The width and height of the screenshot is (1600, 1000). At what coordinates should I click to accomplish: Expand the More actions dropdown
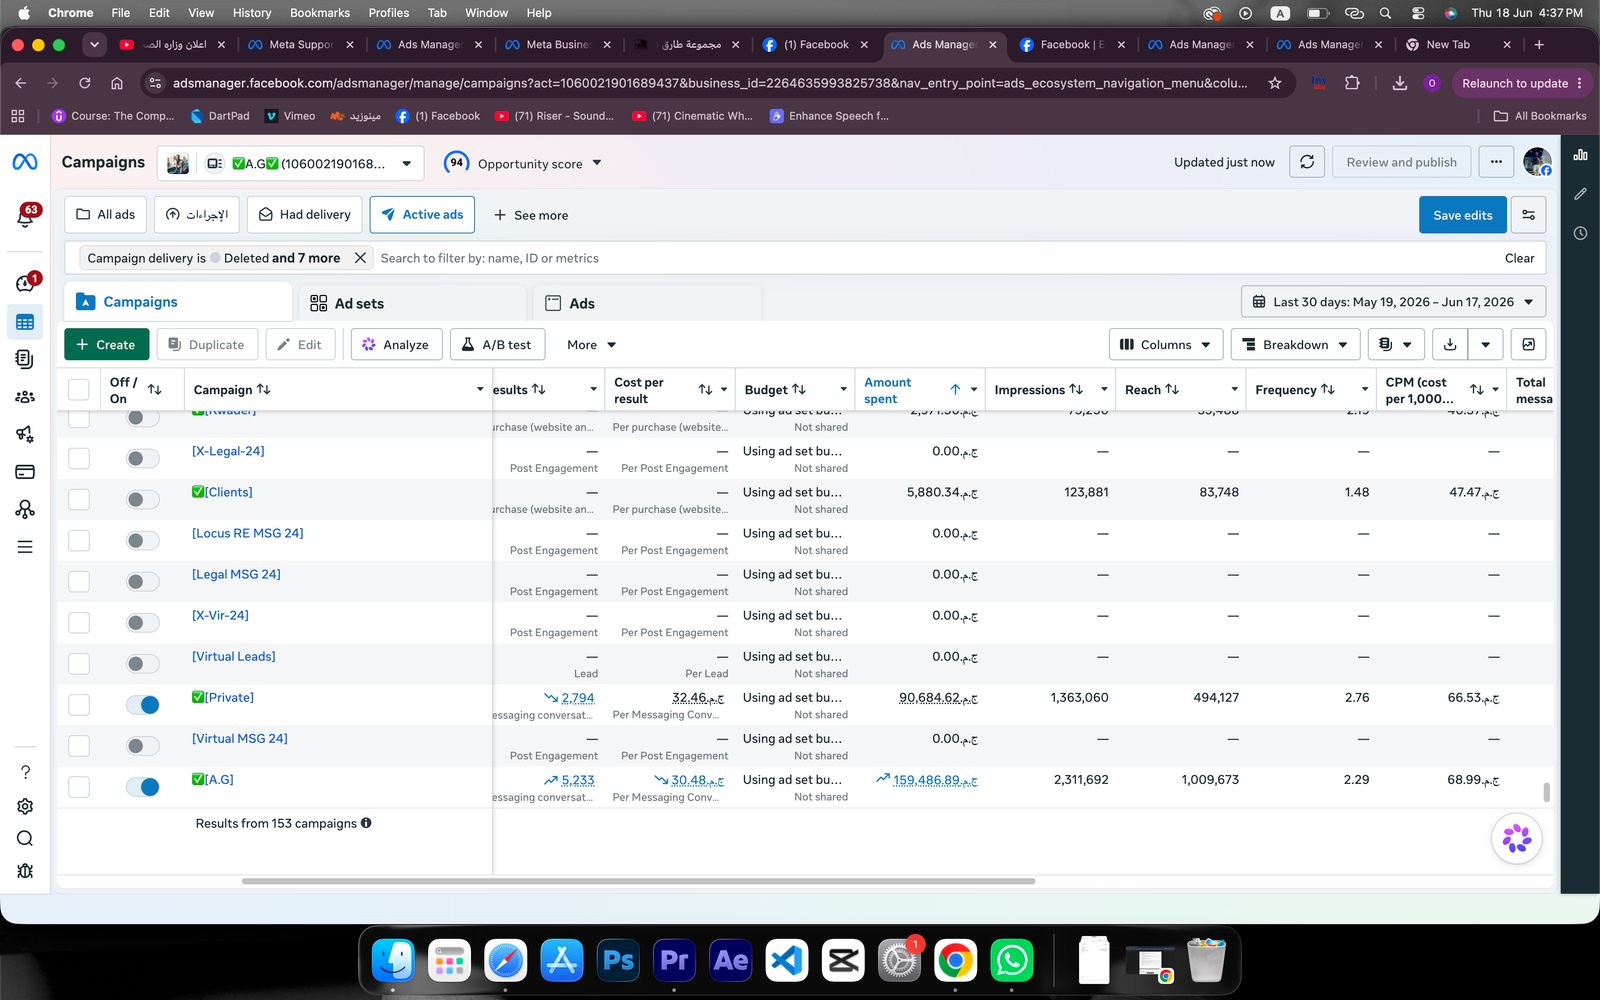591,344
